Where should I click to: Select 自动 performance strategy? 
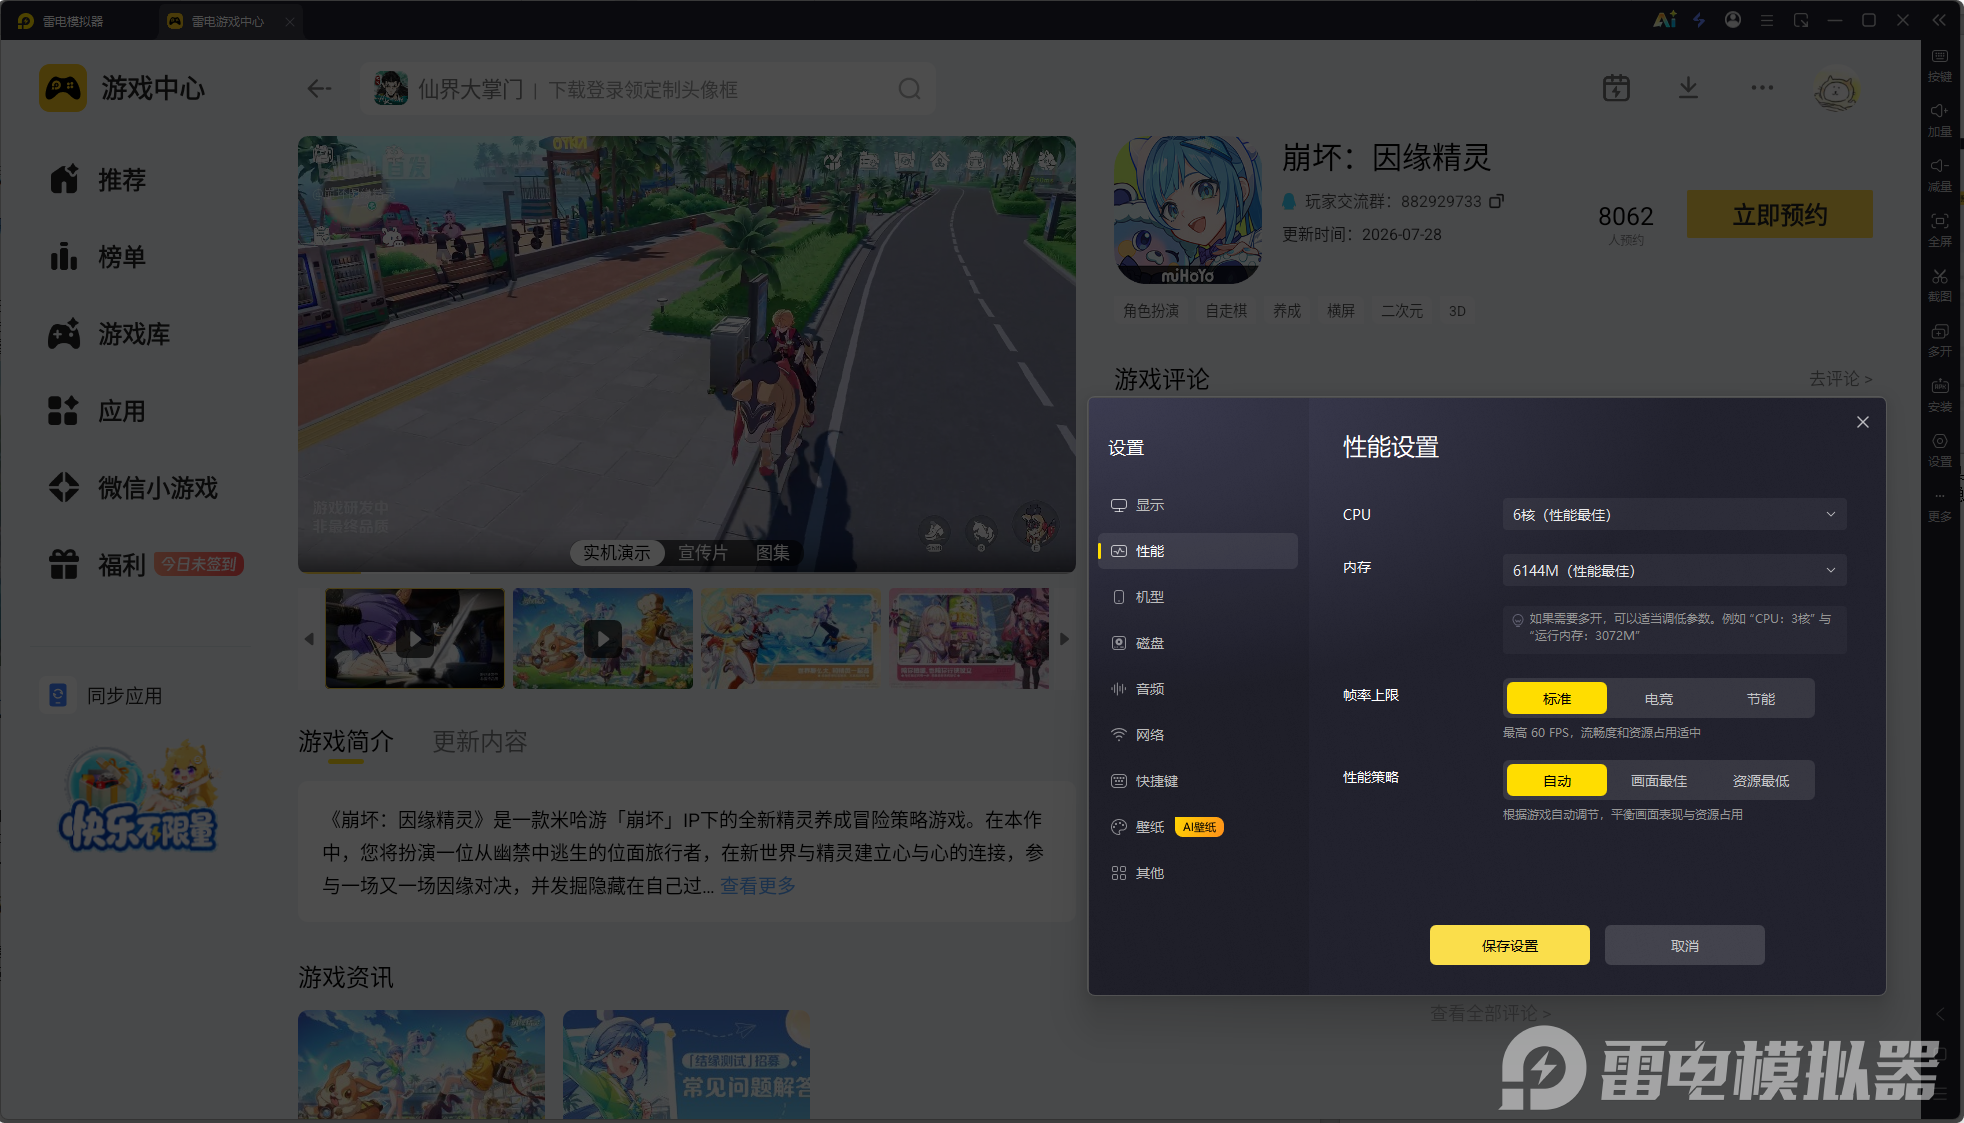pos(1557,780)
